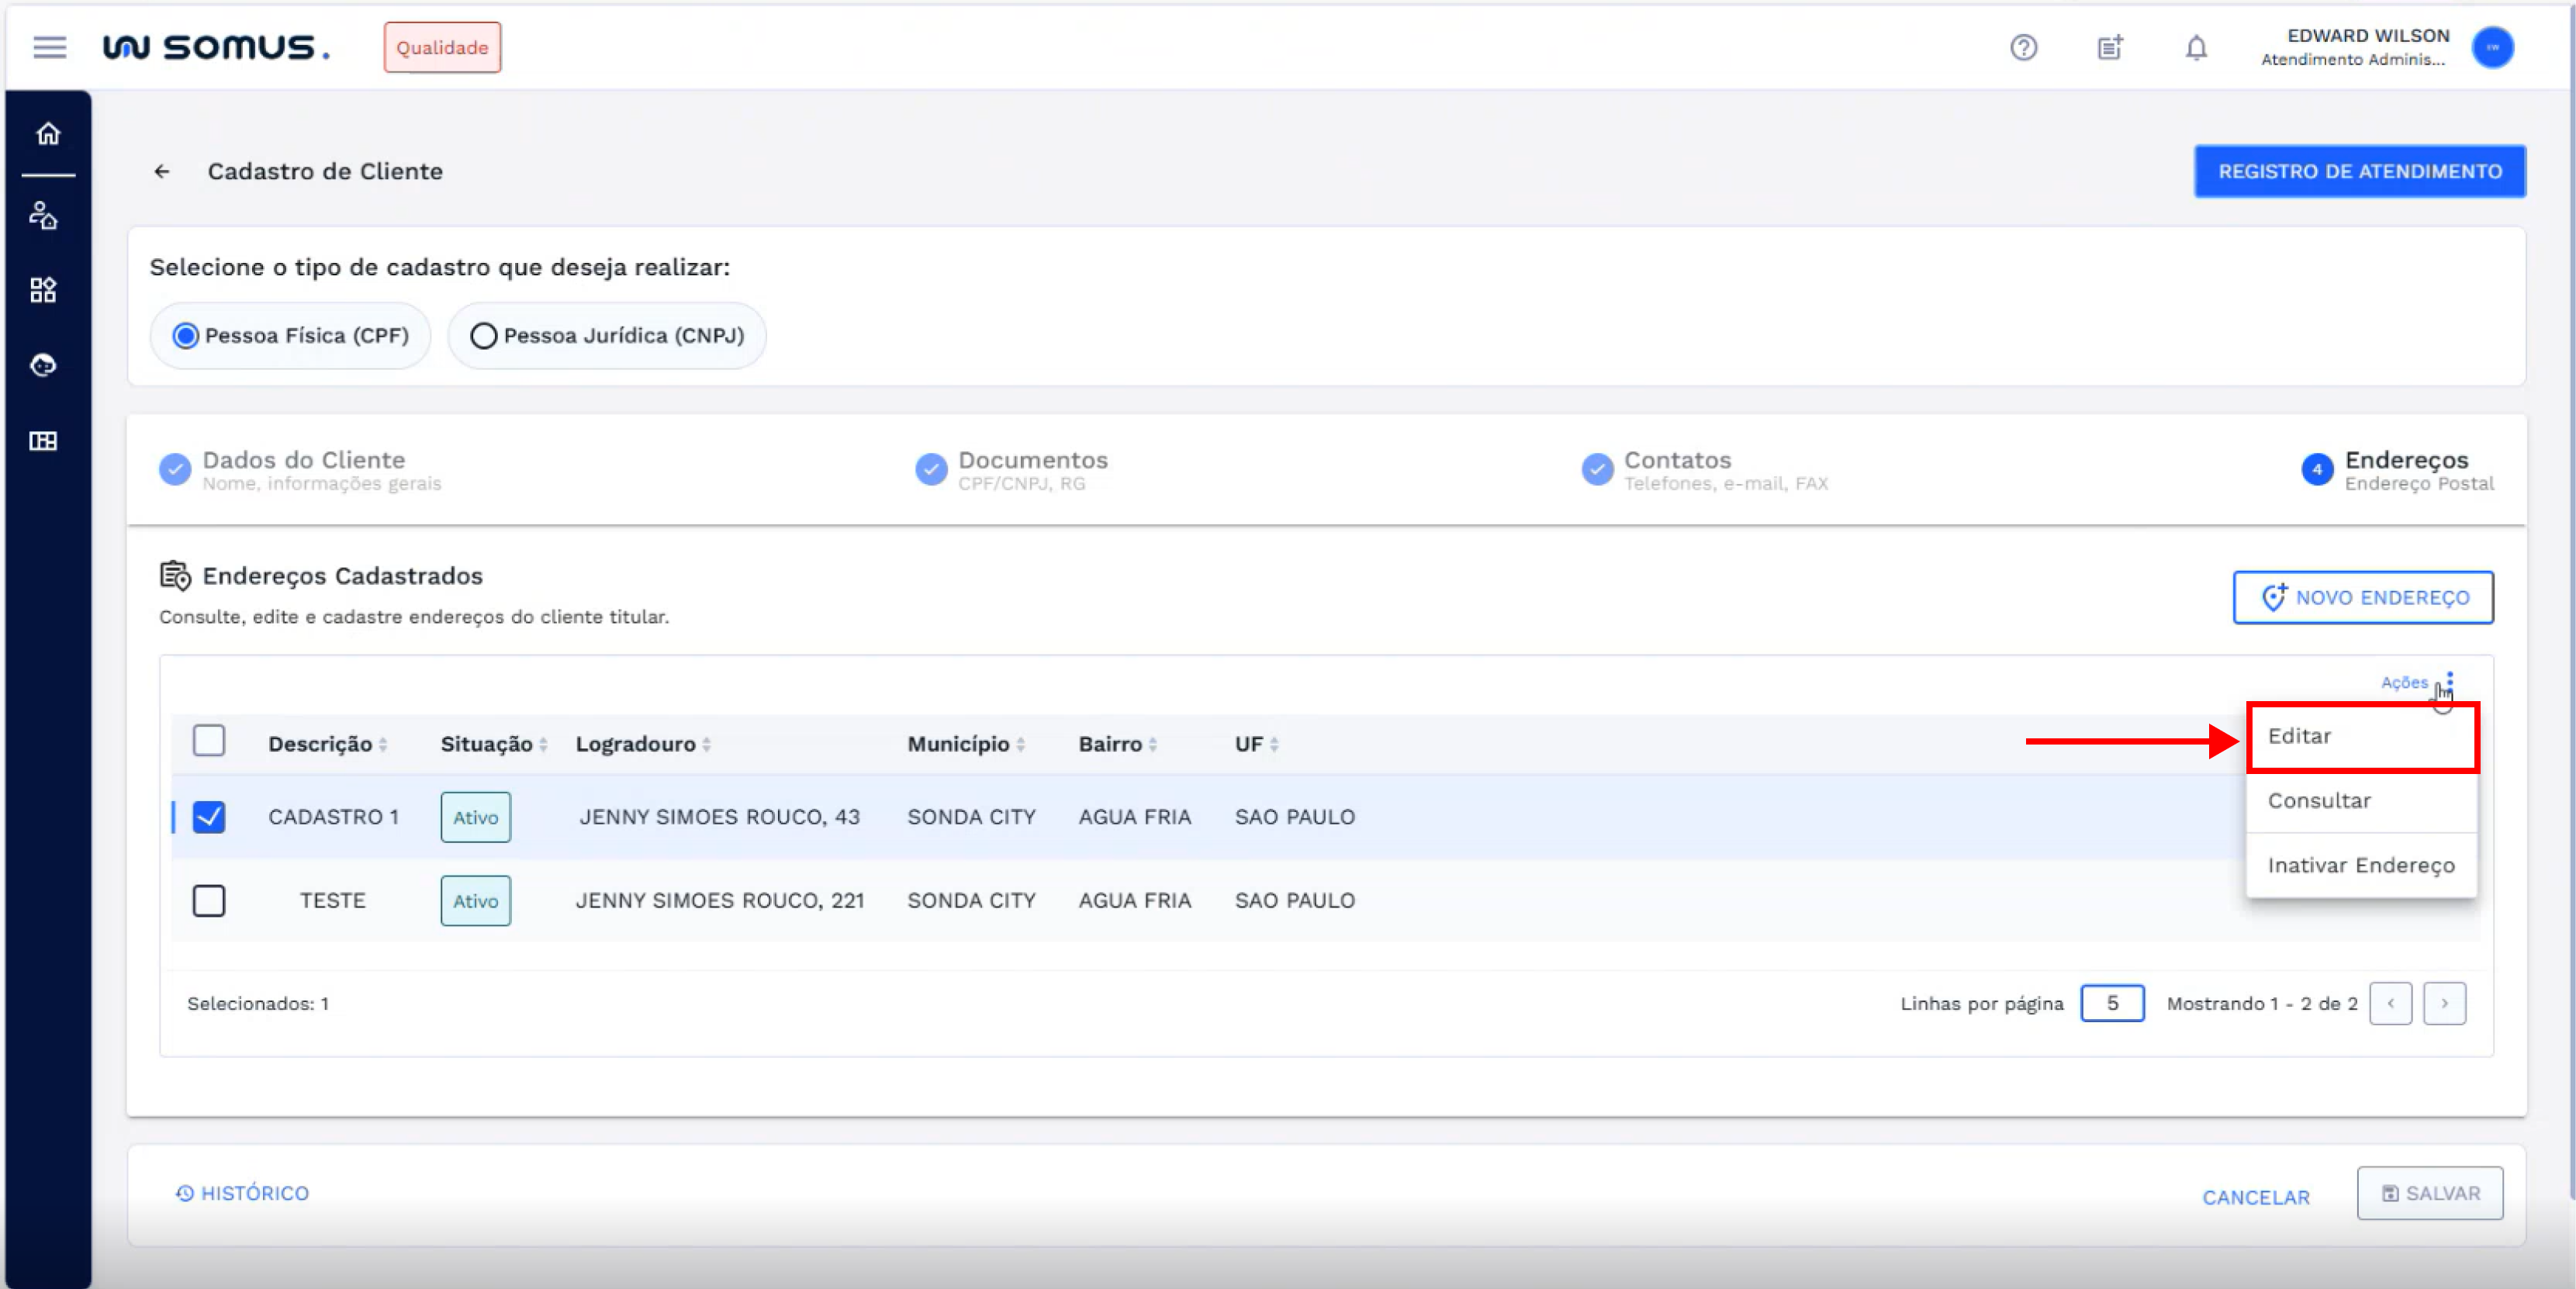The height and width of the screenshot is (1289, 2576).
Task: Click the home icon in sidebar
Action: click(47, 134)
